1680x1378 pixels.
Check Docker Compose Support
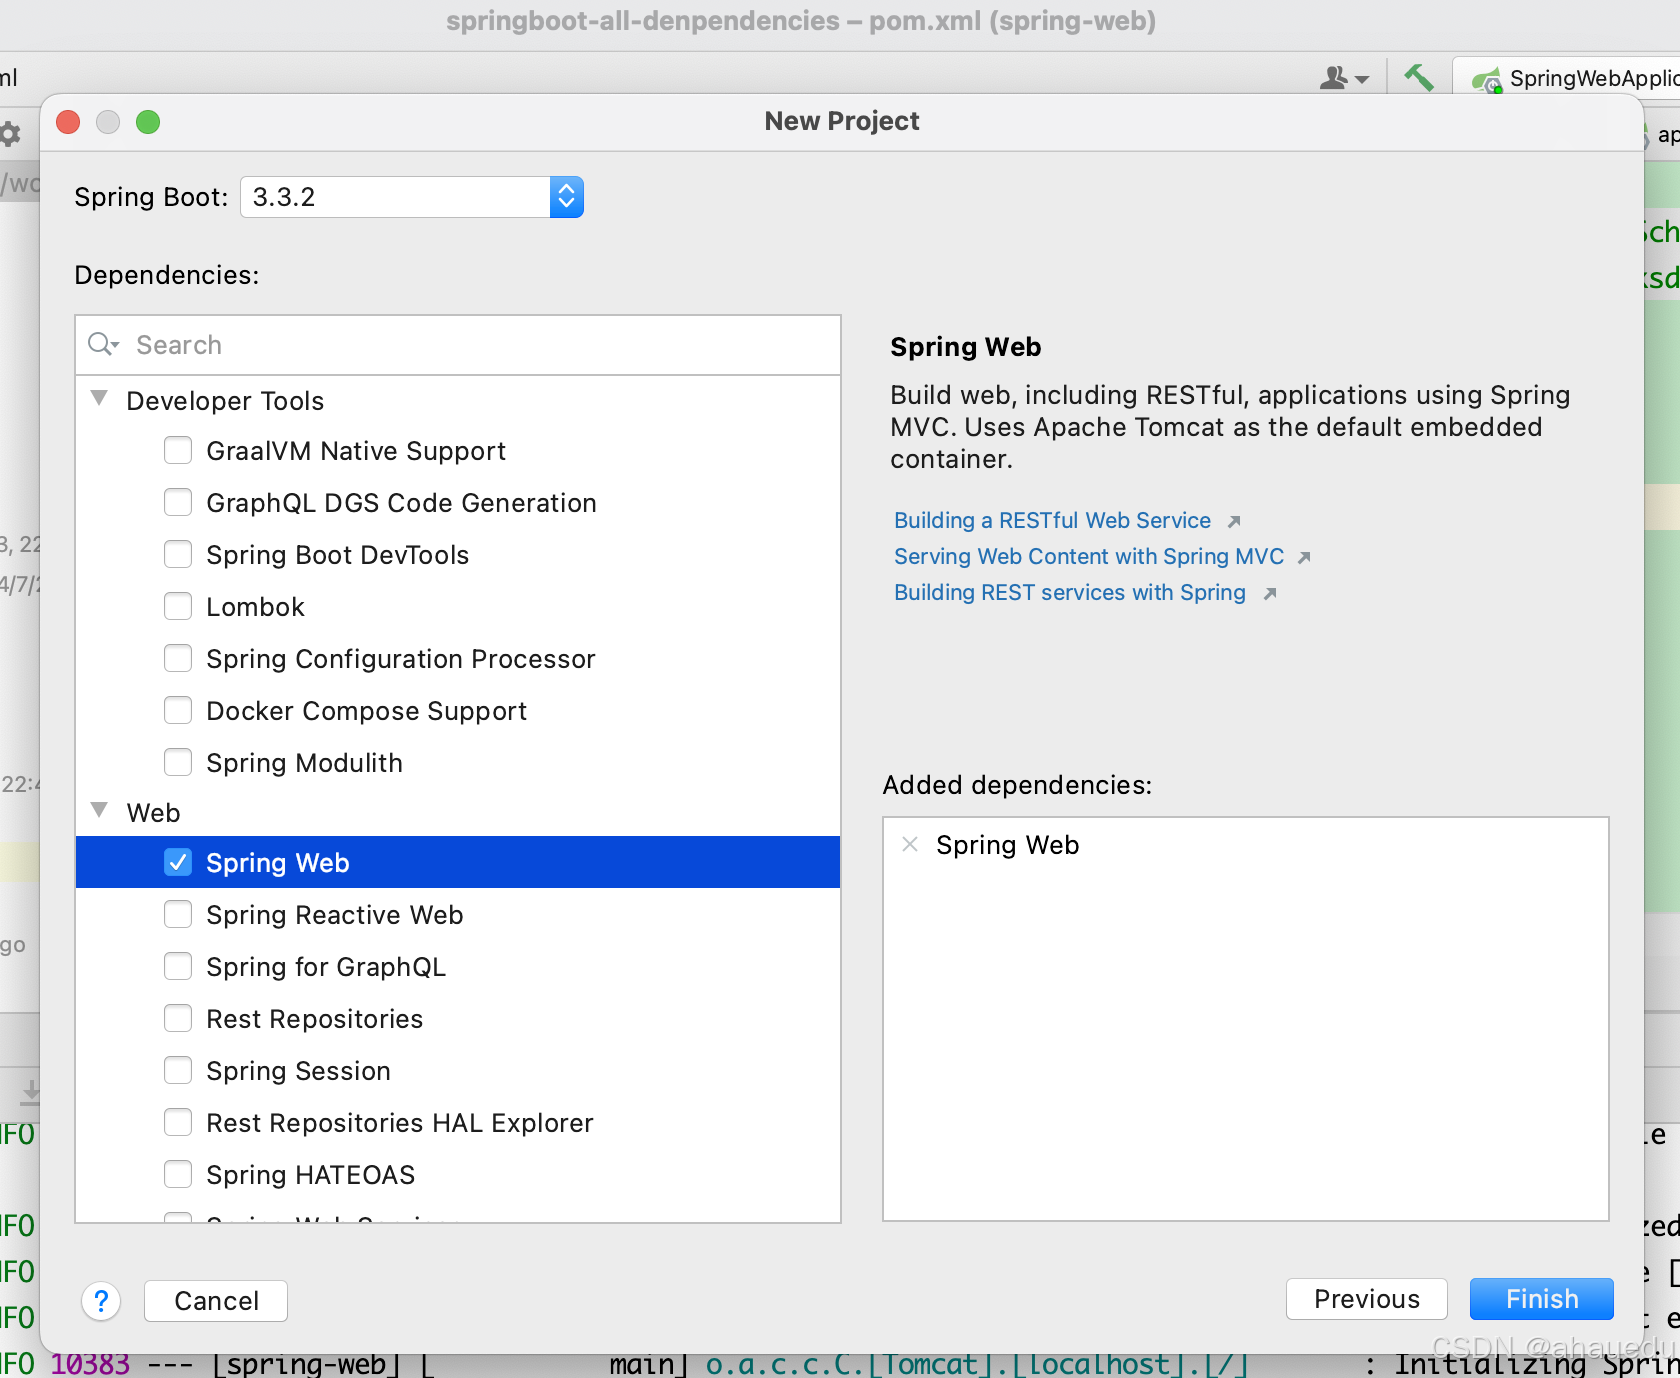(x=178, y=710)
